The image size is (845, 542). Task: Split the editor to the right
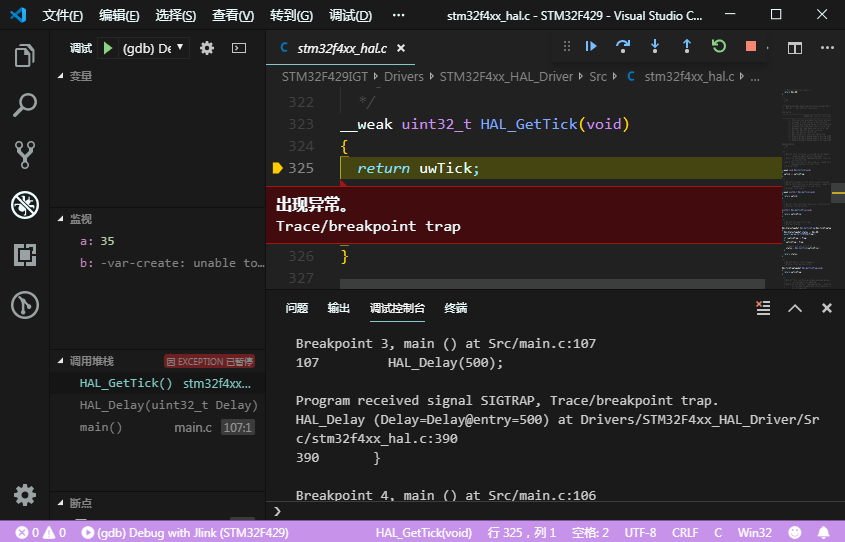coord(795,48)
